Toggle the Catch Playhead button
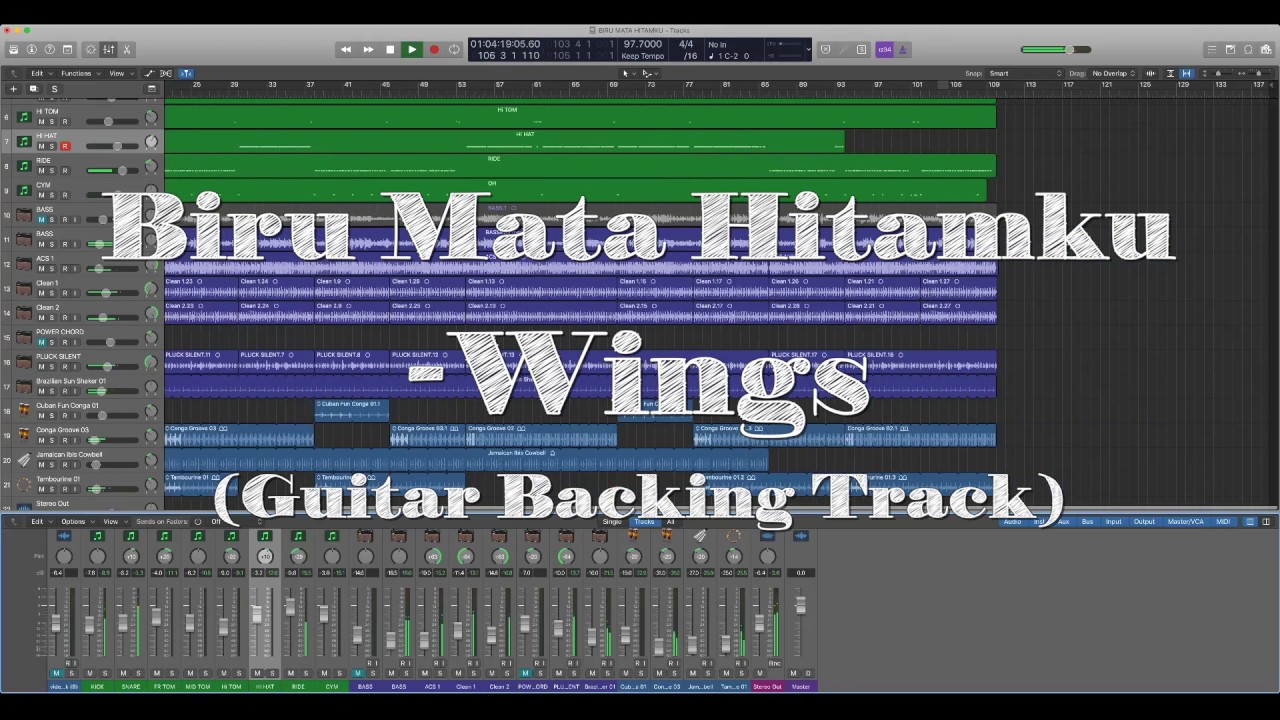Viewport: 1280px width, 720px height. pos(186,73)
